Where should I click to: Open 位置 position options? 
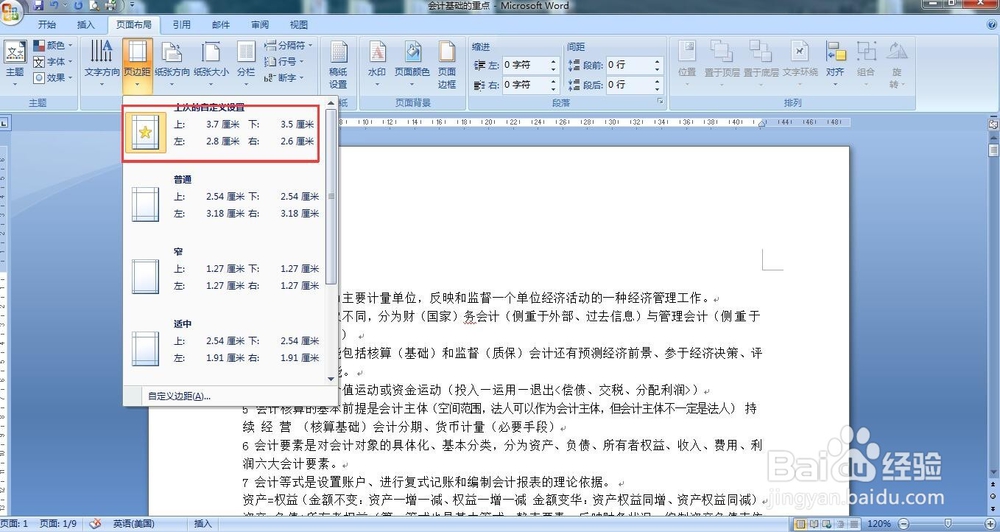[687, 62]
